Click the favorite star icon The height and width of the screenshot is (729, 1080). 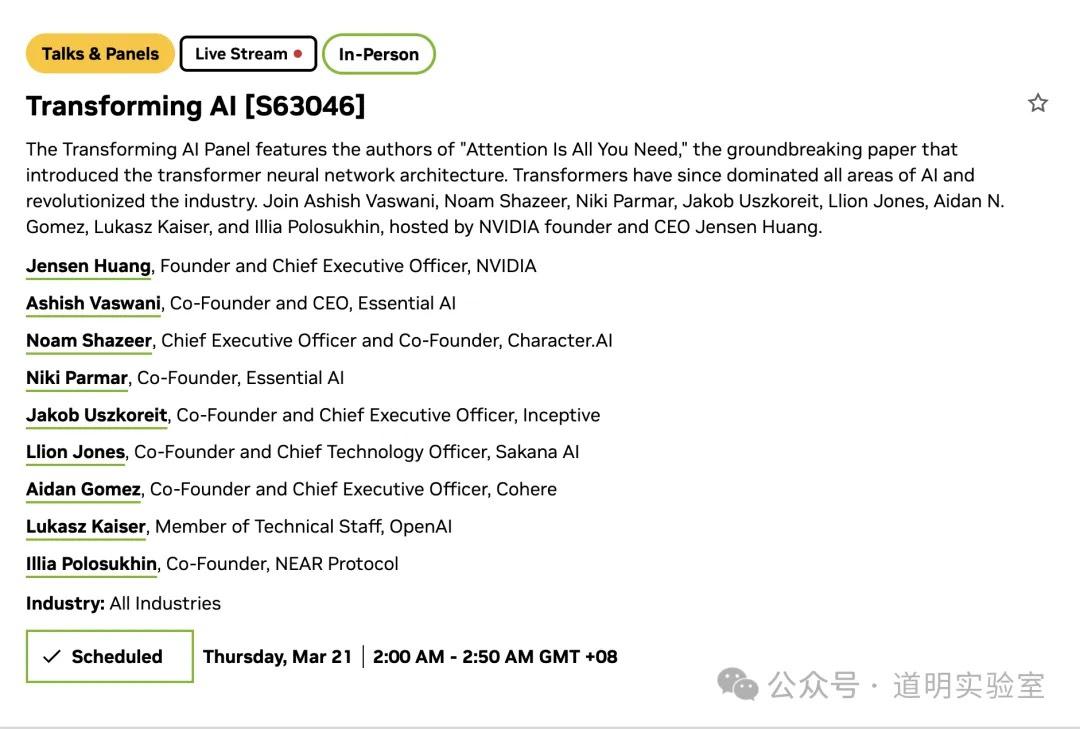pyautogui.click(x=1038, y=103)
